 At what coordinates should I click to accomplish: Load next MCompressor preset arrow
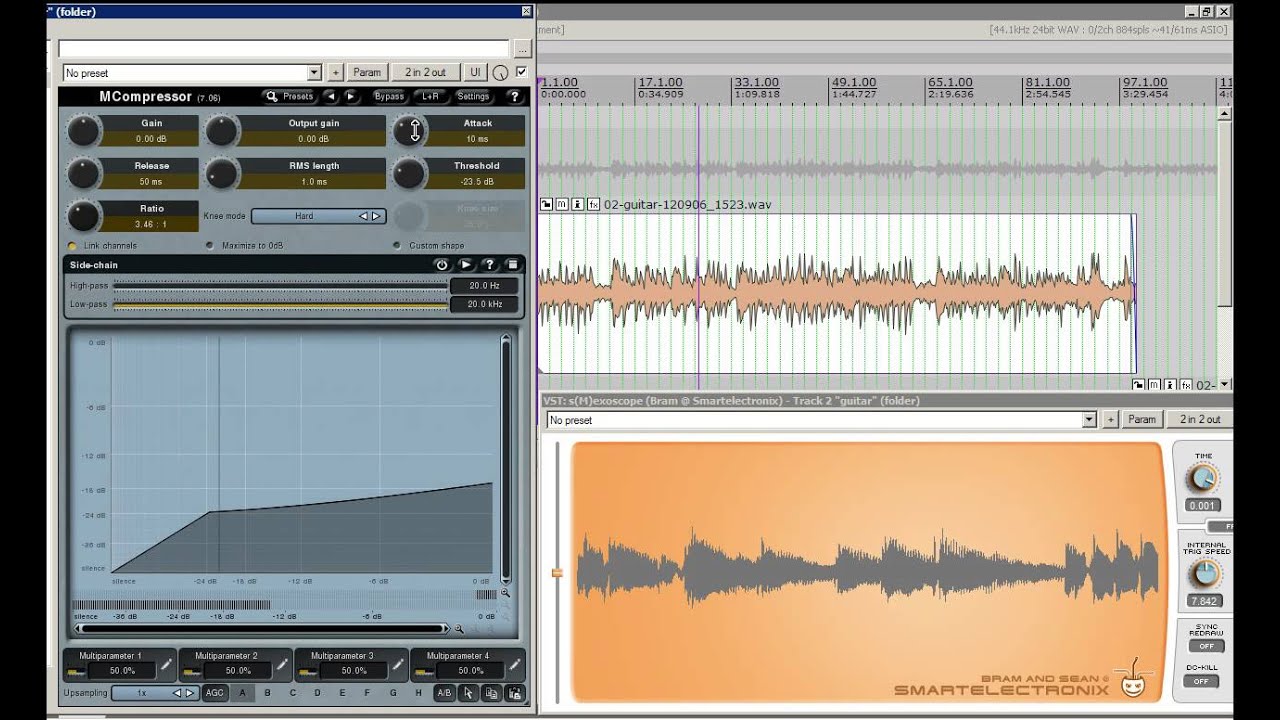coord(351,97)
